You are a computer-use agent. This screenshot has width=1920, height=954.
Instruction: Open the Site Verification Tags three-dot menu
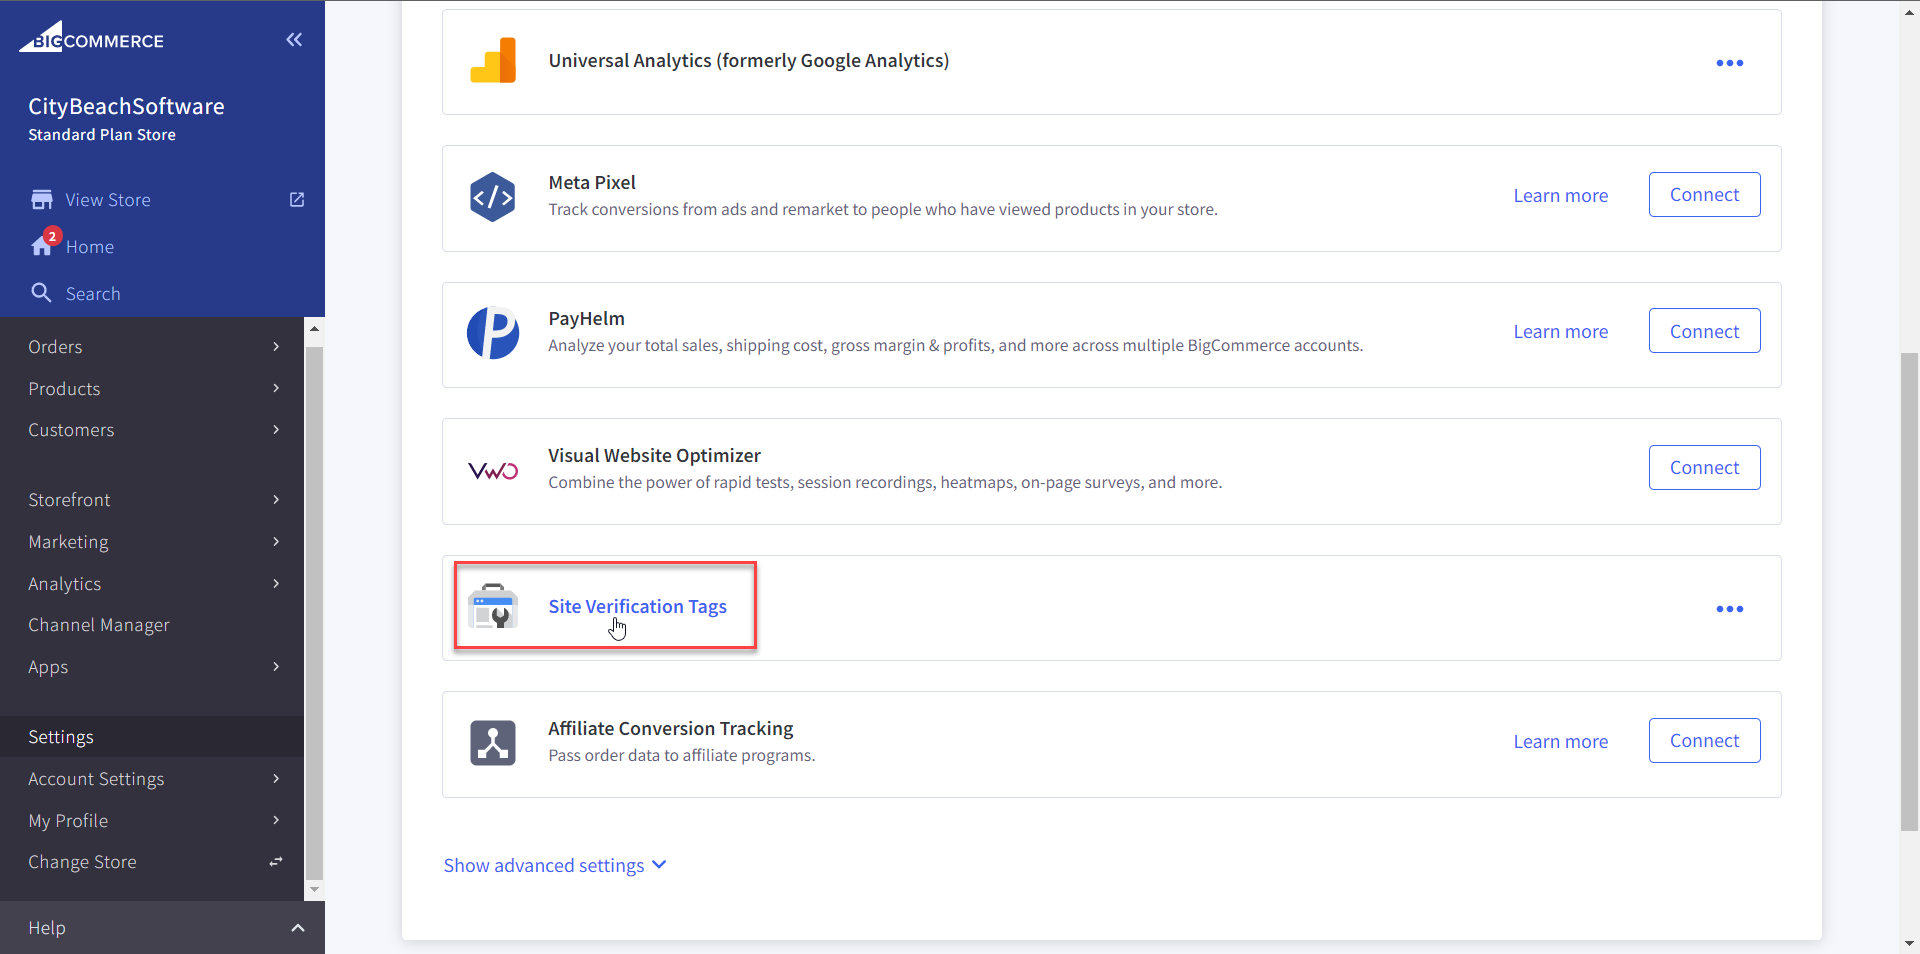click(x=1730, y=609)
